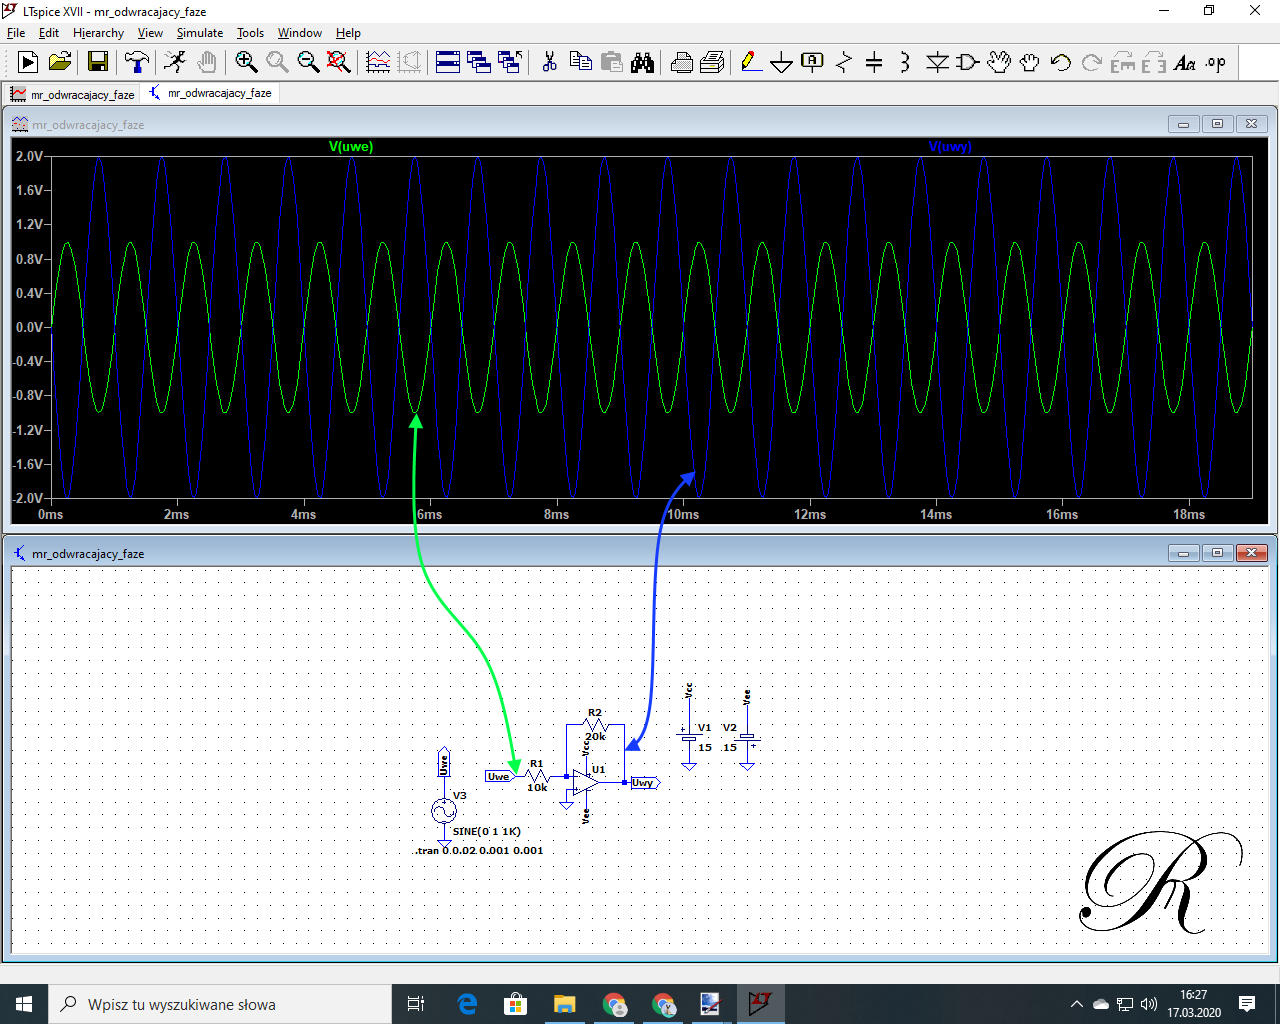This screenshot has width=1280, height=1024.
Task: Select the Move tool open-hand icon
Action: coord(999,62)
